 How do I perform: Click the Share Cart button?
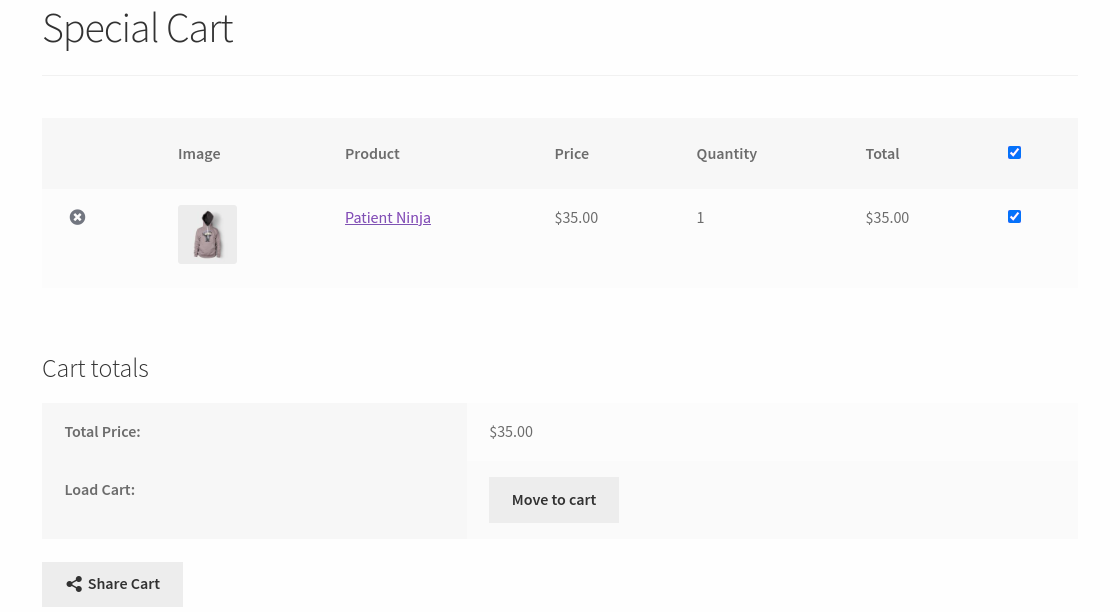tap(112, 583)
